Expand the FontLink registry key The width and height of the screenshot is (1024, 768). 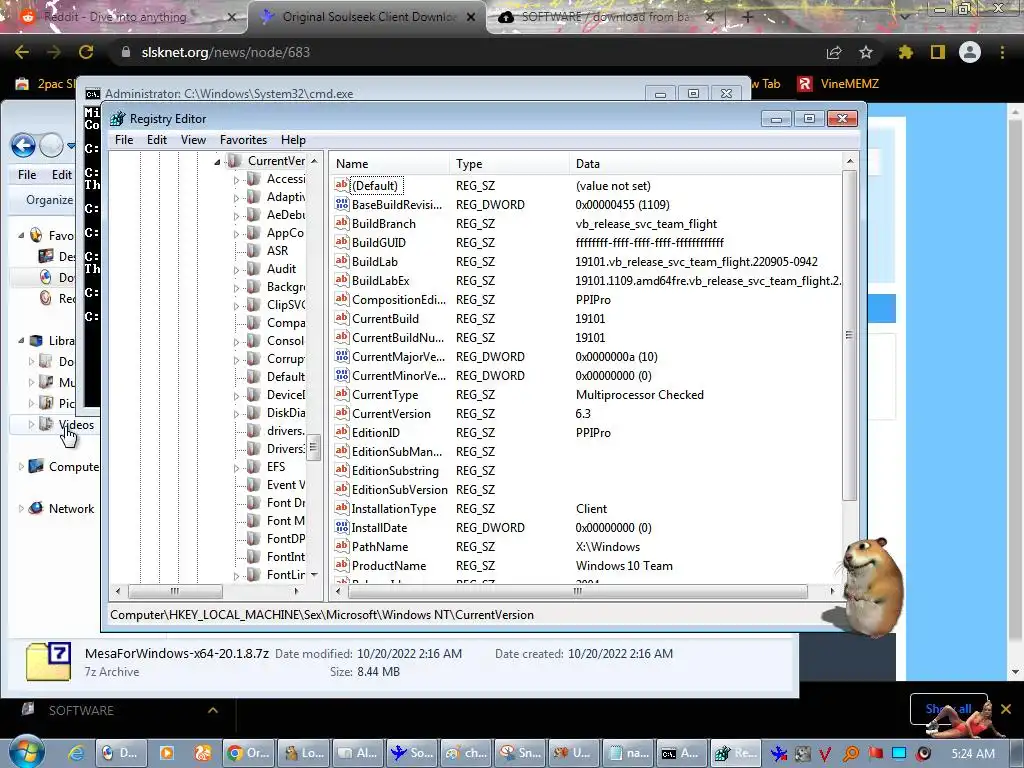236,575
